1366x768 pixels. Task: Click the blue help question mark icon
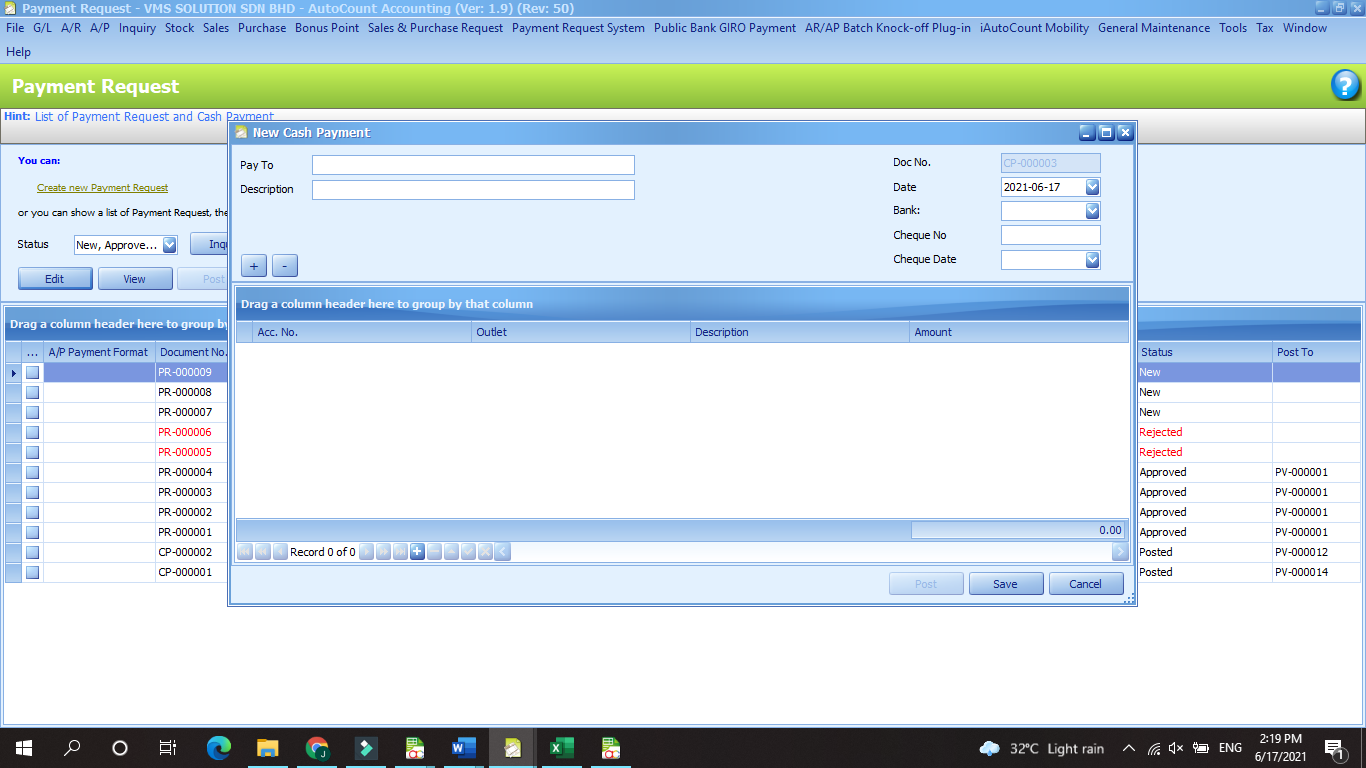point(1345,86)
